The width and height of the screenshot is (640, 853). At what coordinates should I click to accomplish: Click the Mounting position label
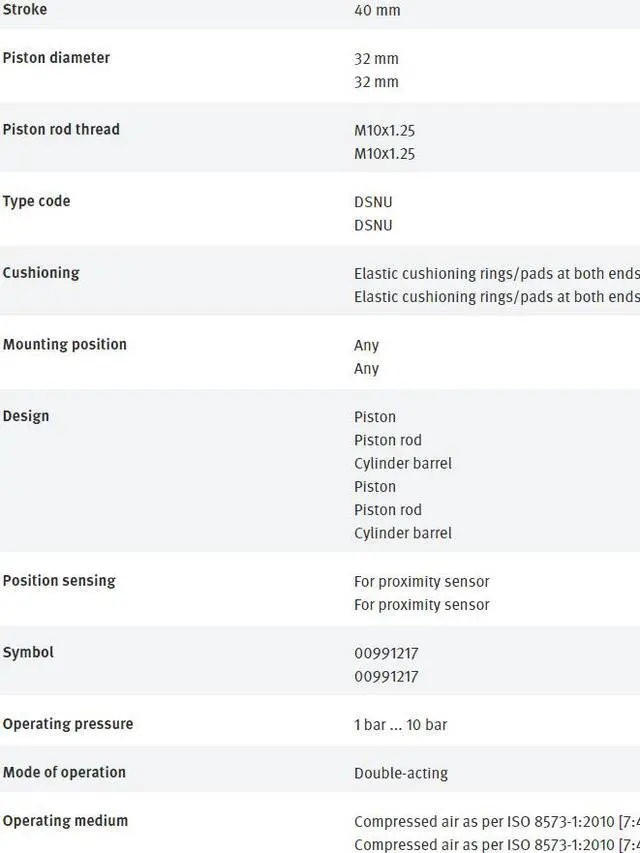(x=65, y=345)
